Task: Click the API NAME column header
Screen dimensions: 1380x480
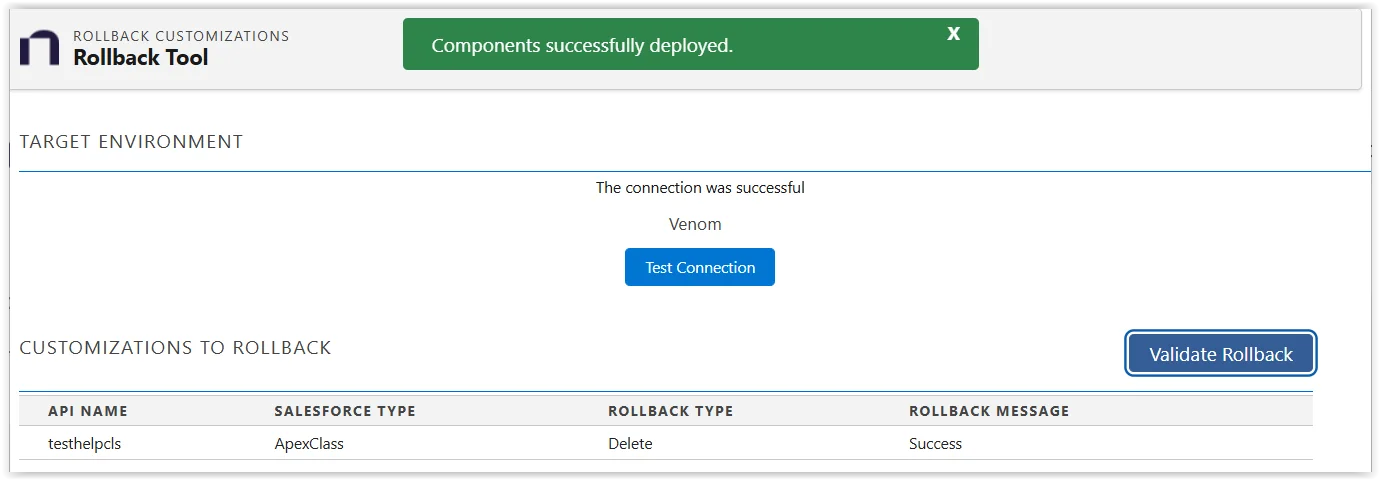Action: click(x=88, y=411)
